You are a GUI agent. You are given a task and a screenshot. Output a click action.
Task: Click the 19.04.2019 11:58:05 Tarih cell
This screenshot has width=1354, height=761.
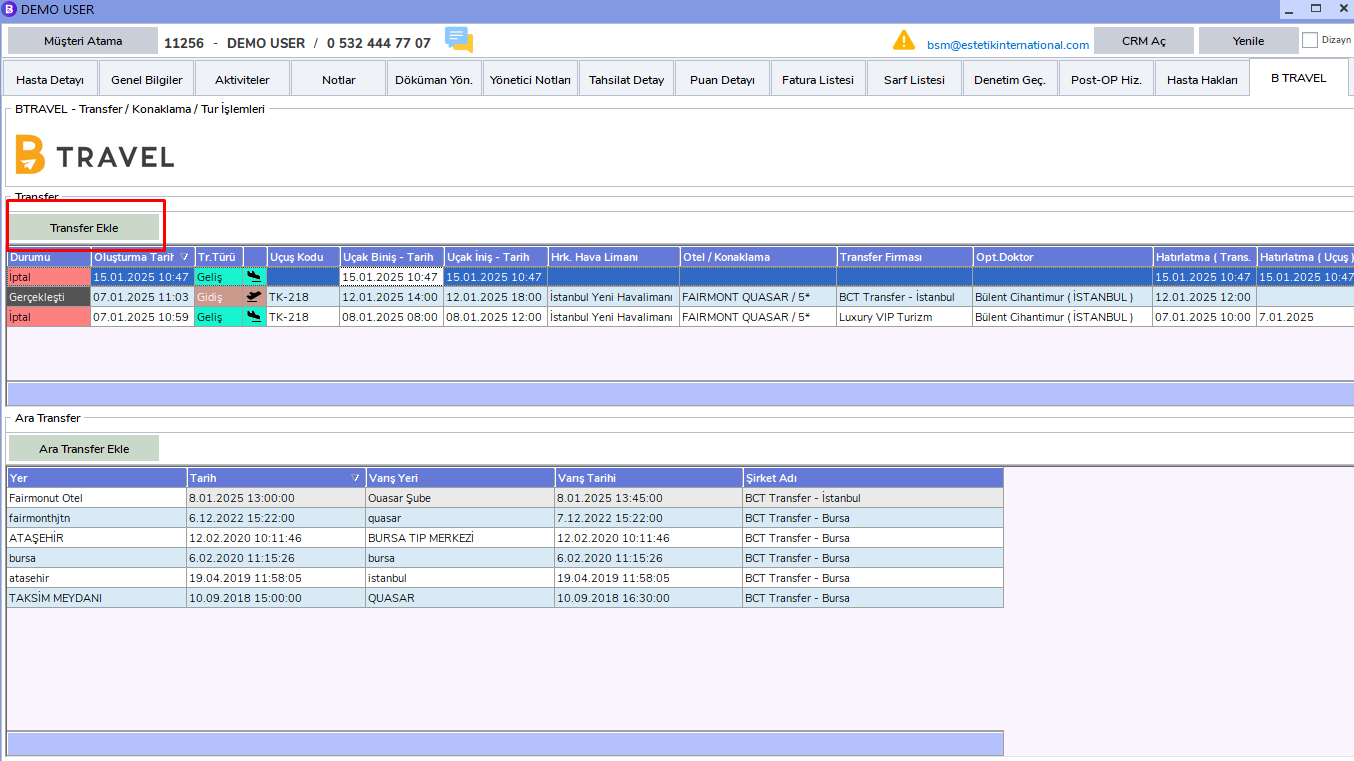click(276, 578)
